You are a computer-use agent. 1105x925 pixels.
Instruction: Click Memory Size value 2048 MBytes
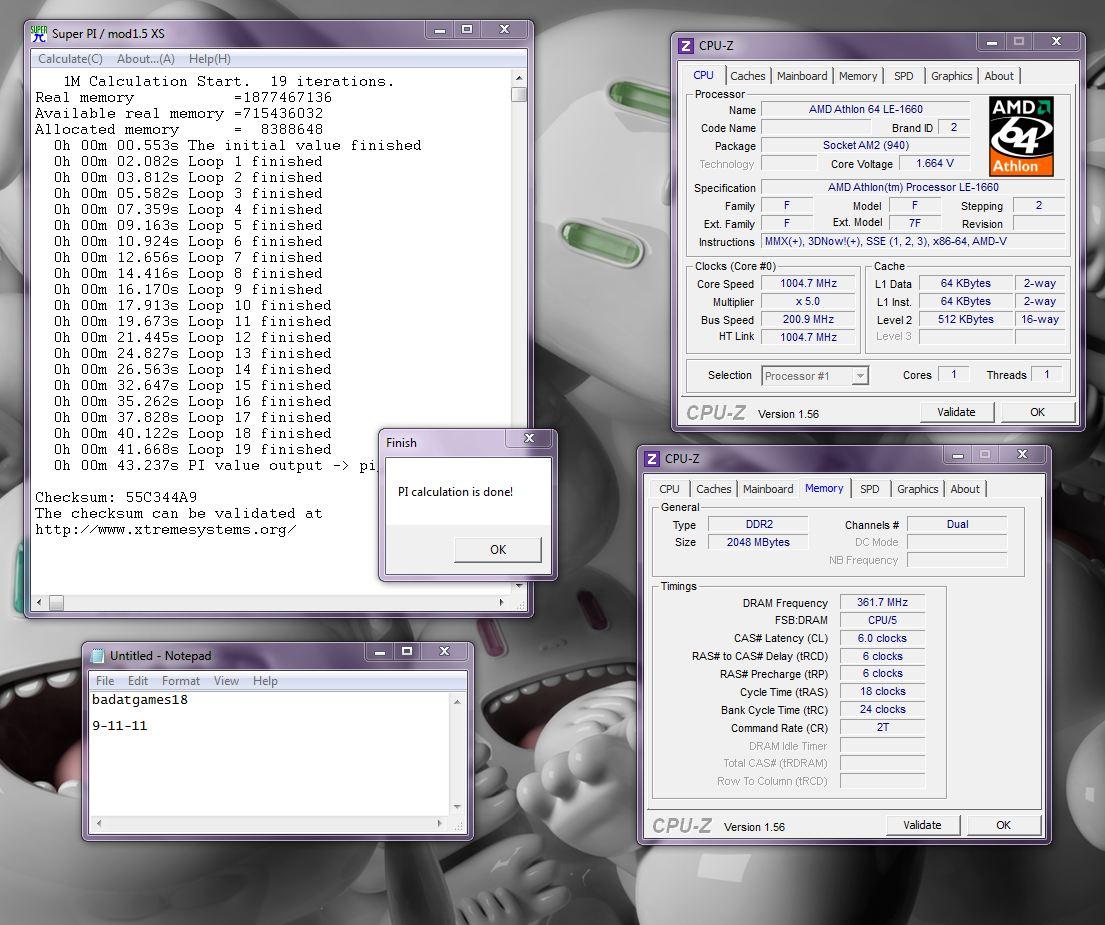tap(758, 542)
